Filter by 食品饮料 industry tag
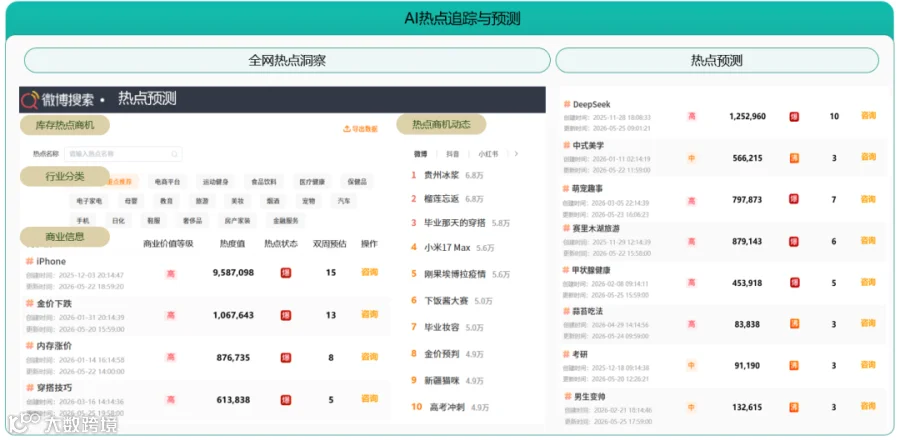 point(263,181)
